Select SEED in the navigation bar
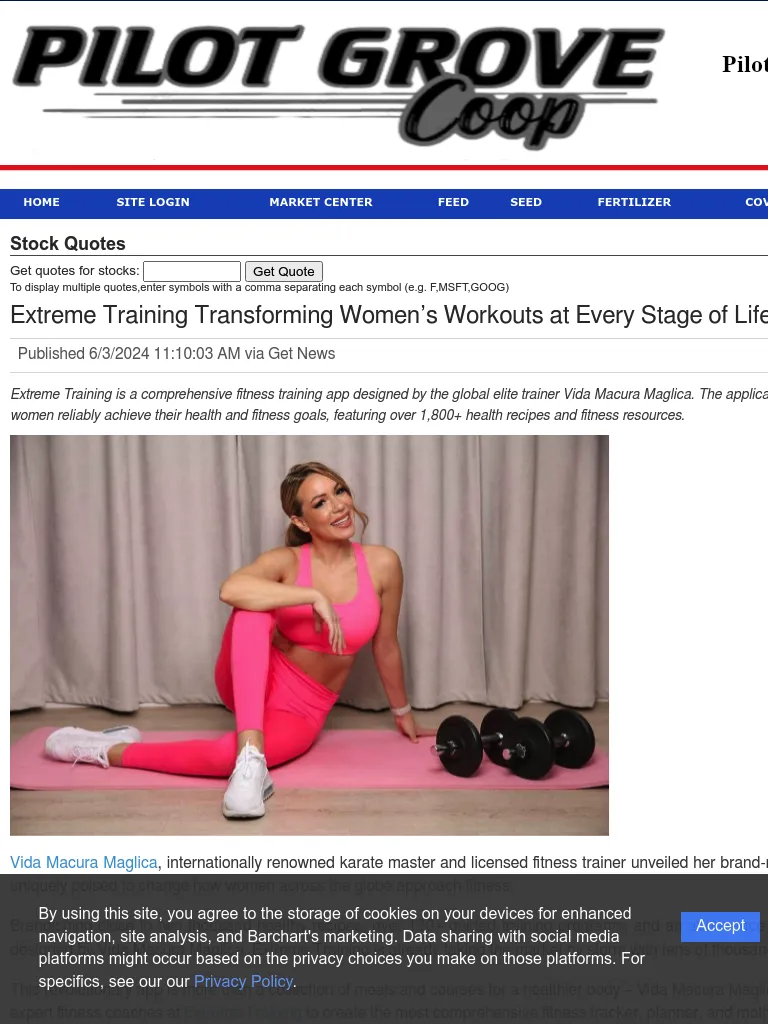Screen dimensions: 768x1024 pyautogui.click(x=526, y=202)
